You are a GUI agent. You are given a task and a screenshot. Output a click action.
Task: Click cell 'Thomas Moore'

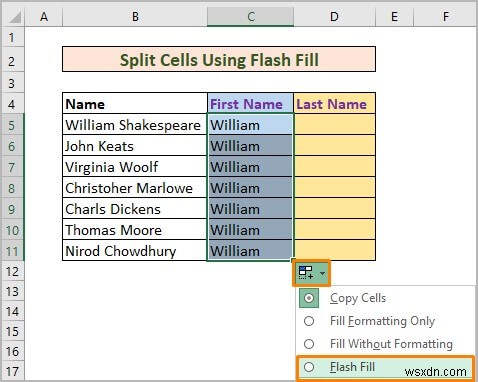pos(135,230)
